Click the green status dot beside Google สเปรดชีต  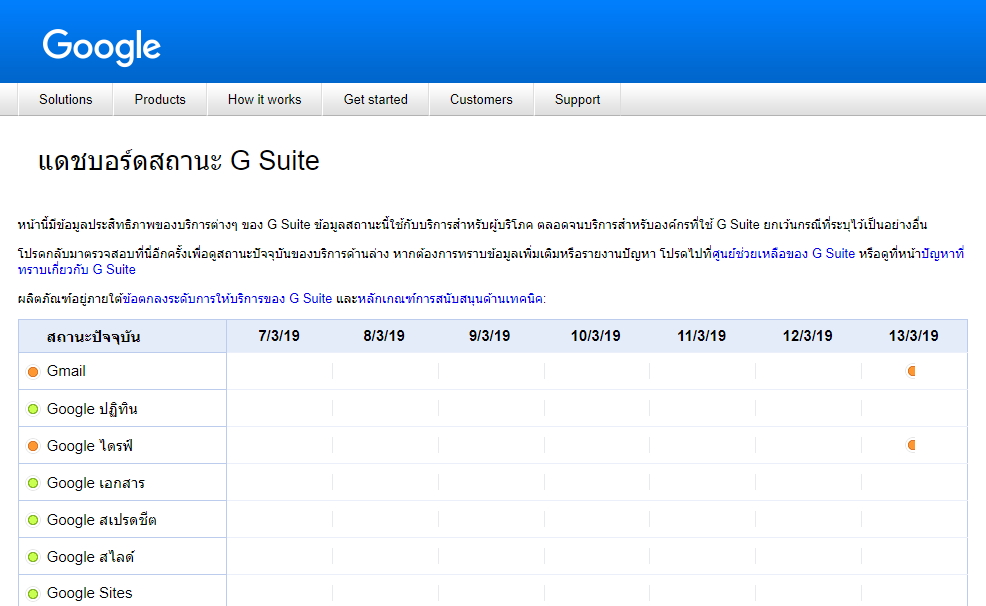coord(33,521)
